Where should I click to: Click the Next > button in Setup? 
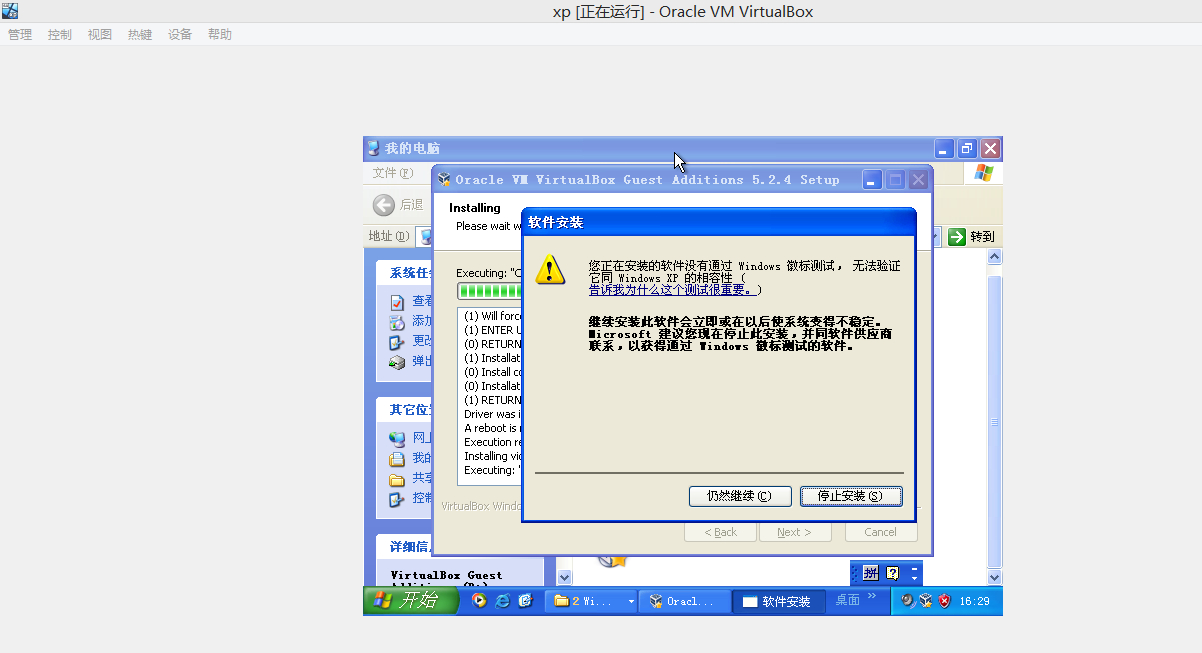click(795, 532)
